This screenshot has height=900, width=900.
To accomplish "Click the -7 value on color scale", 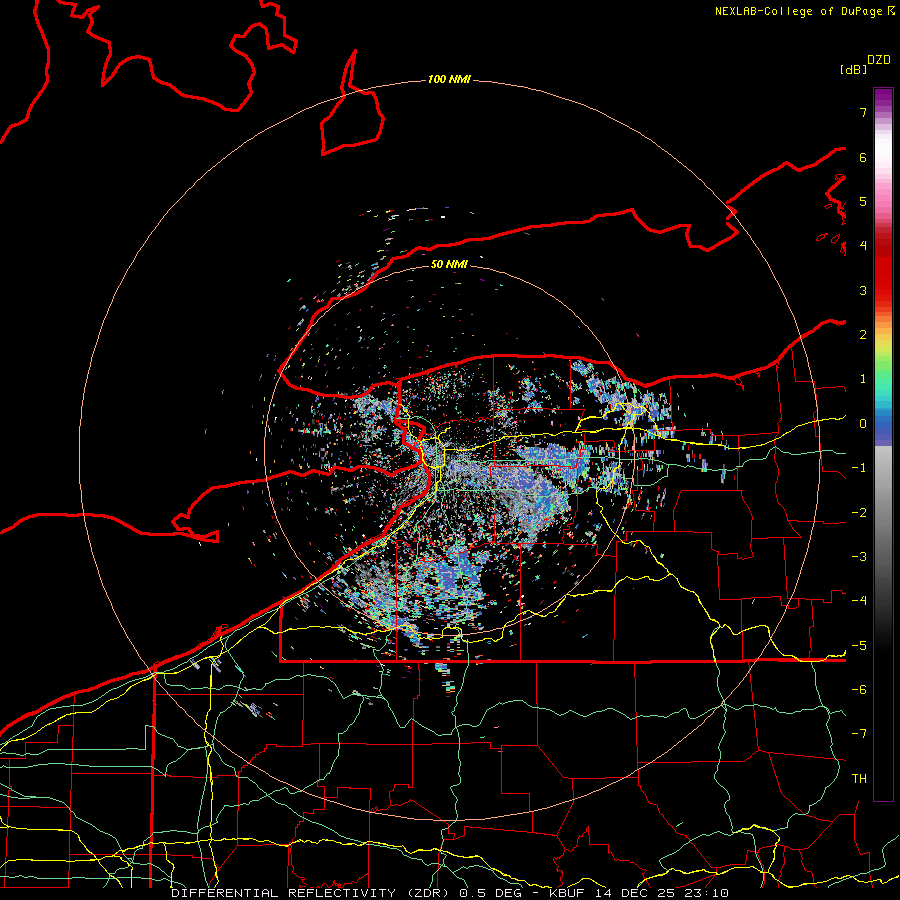I will click(859, 734).
